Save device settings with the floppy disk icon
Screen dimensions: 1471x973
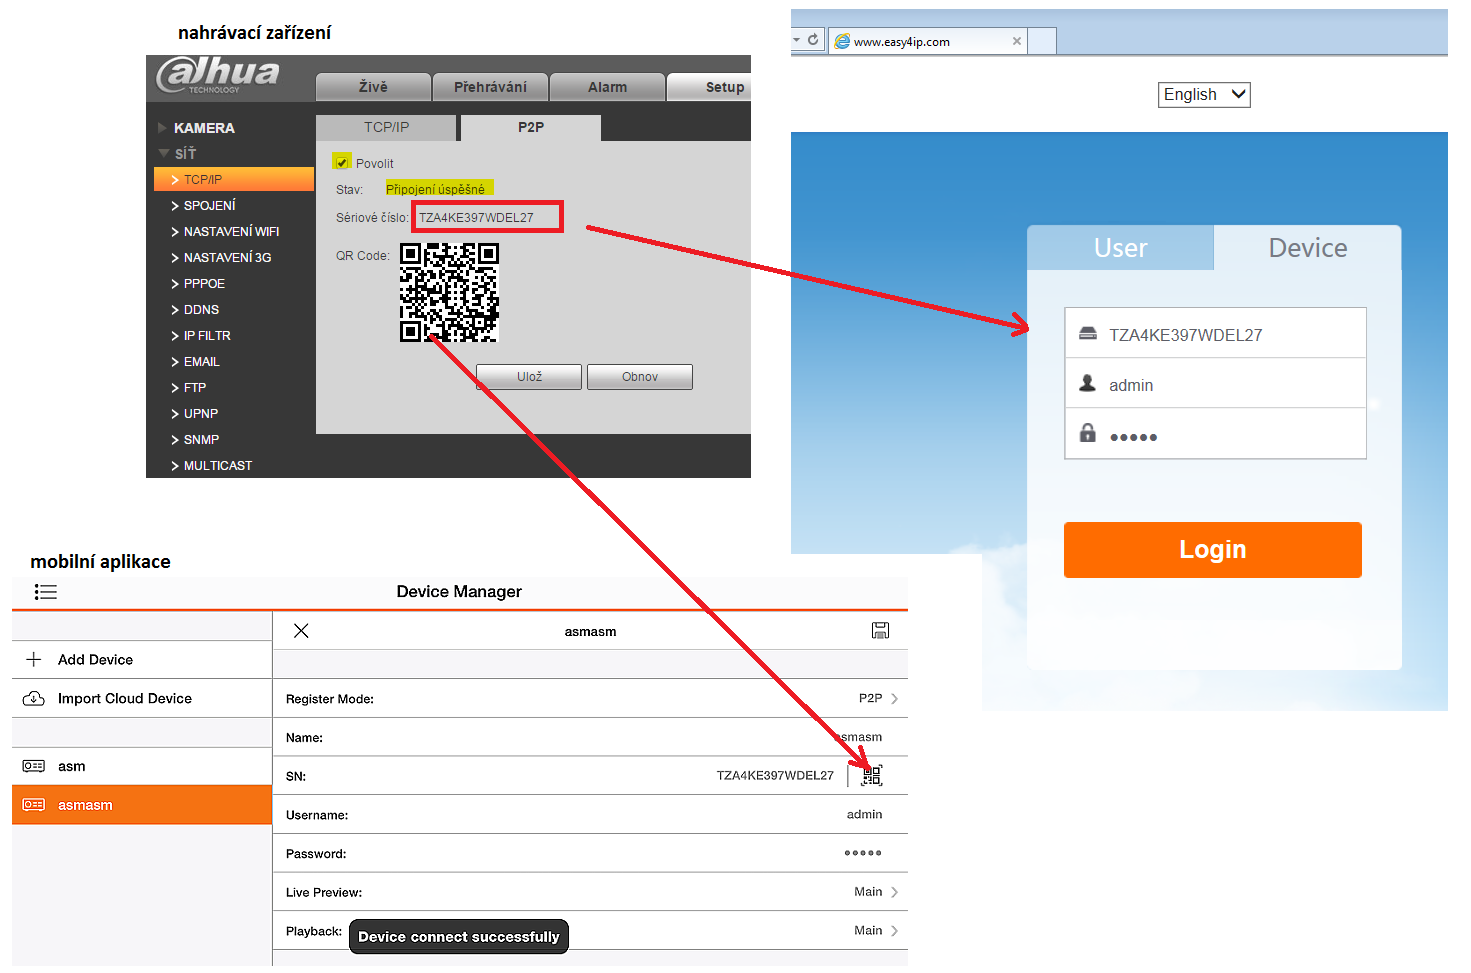pos(880,630)
